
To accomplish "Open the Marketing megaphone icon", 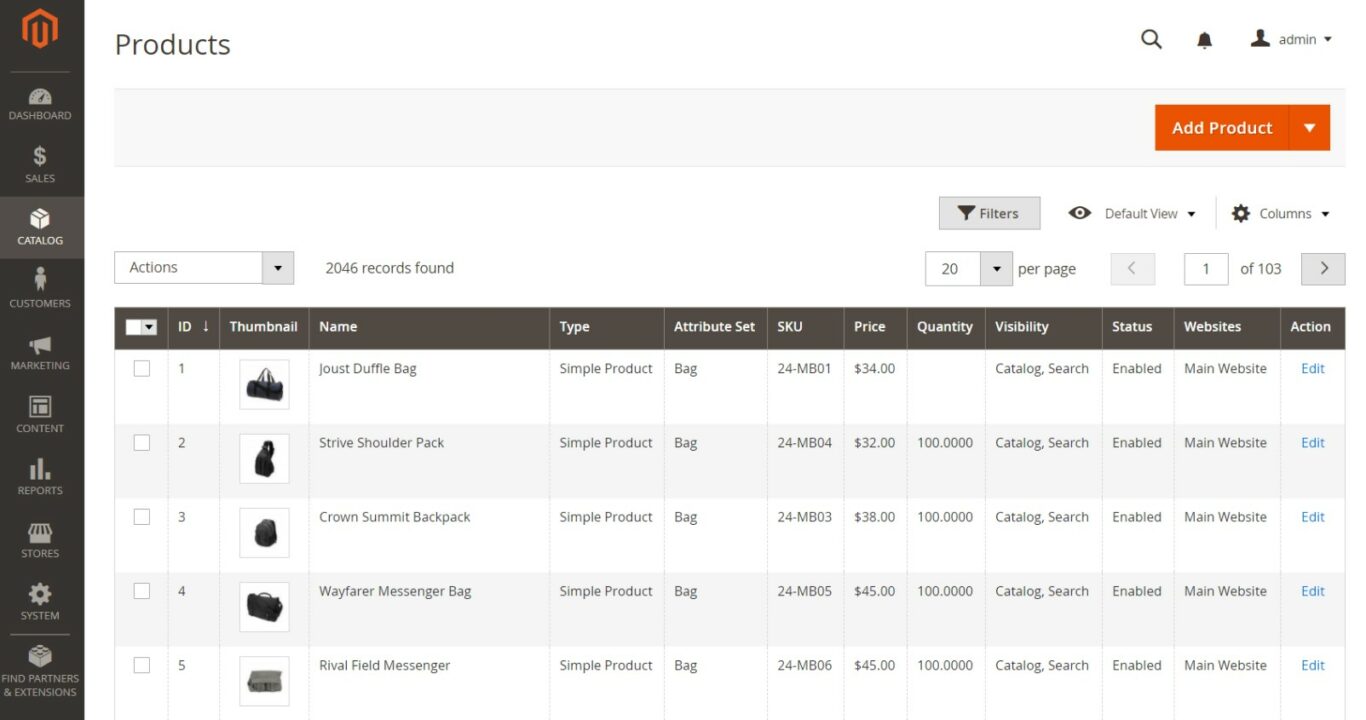I will (x=40, y=345).
